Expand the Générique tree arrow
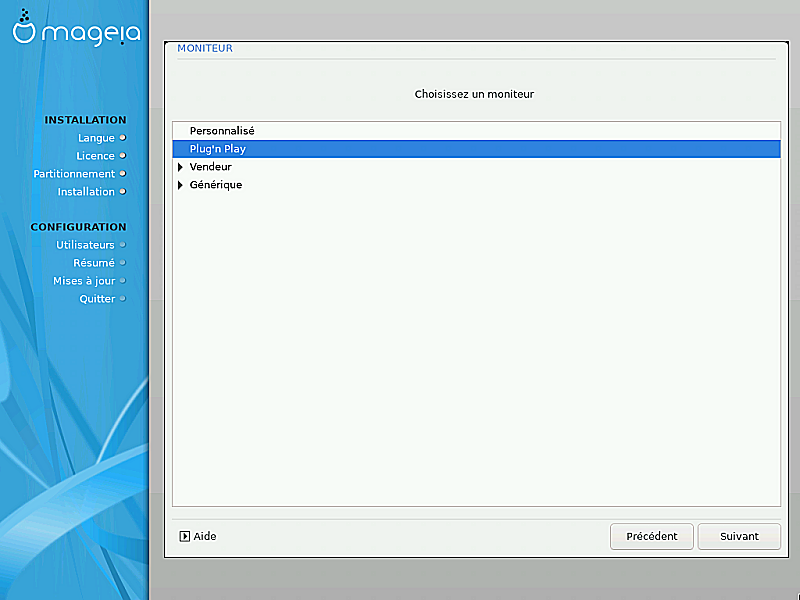800x600 pixels. pyautogui.click(x=180, y=185)
